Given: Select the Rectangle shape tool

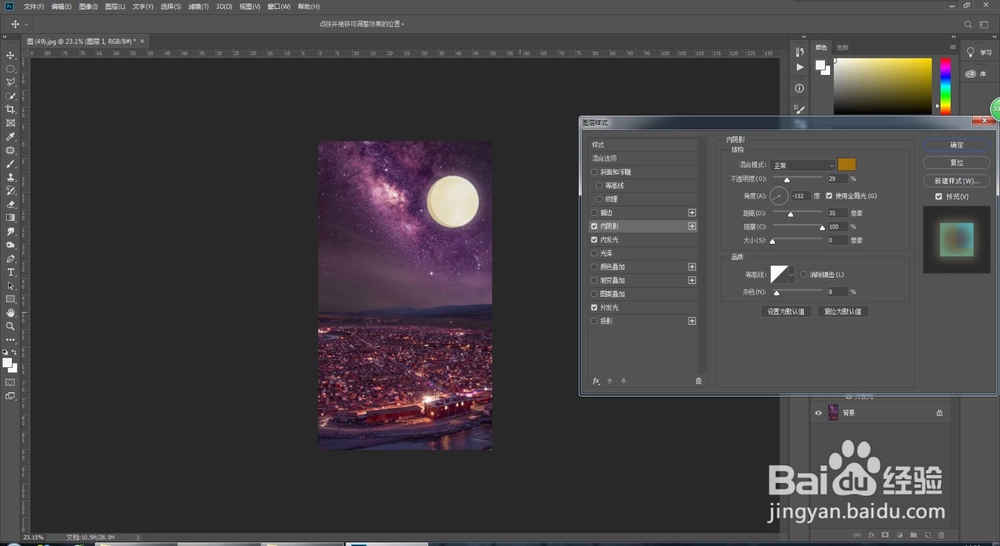Looking at the screenshot, I should point(10,299).
